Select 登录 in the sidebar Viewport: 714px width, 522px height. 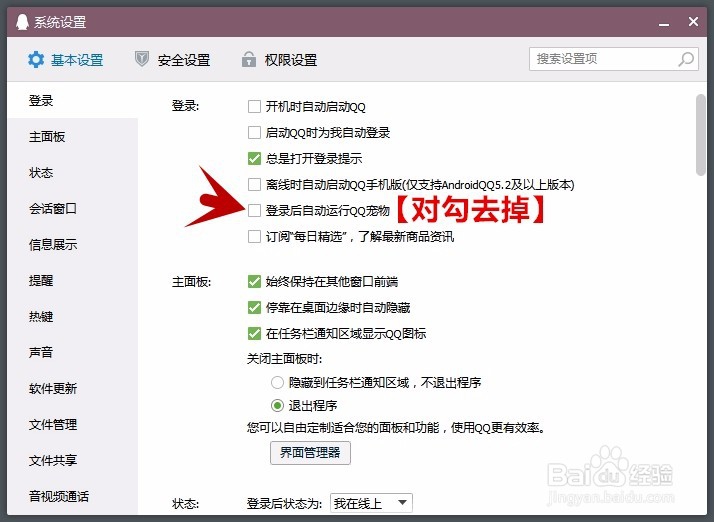coord(72,100)
